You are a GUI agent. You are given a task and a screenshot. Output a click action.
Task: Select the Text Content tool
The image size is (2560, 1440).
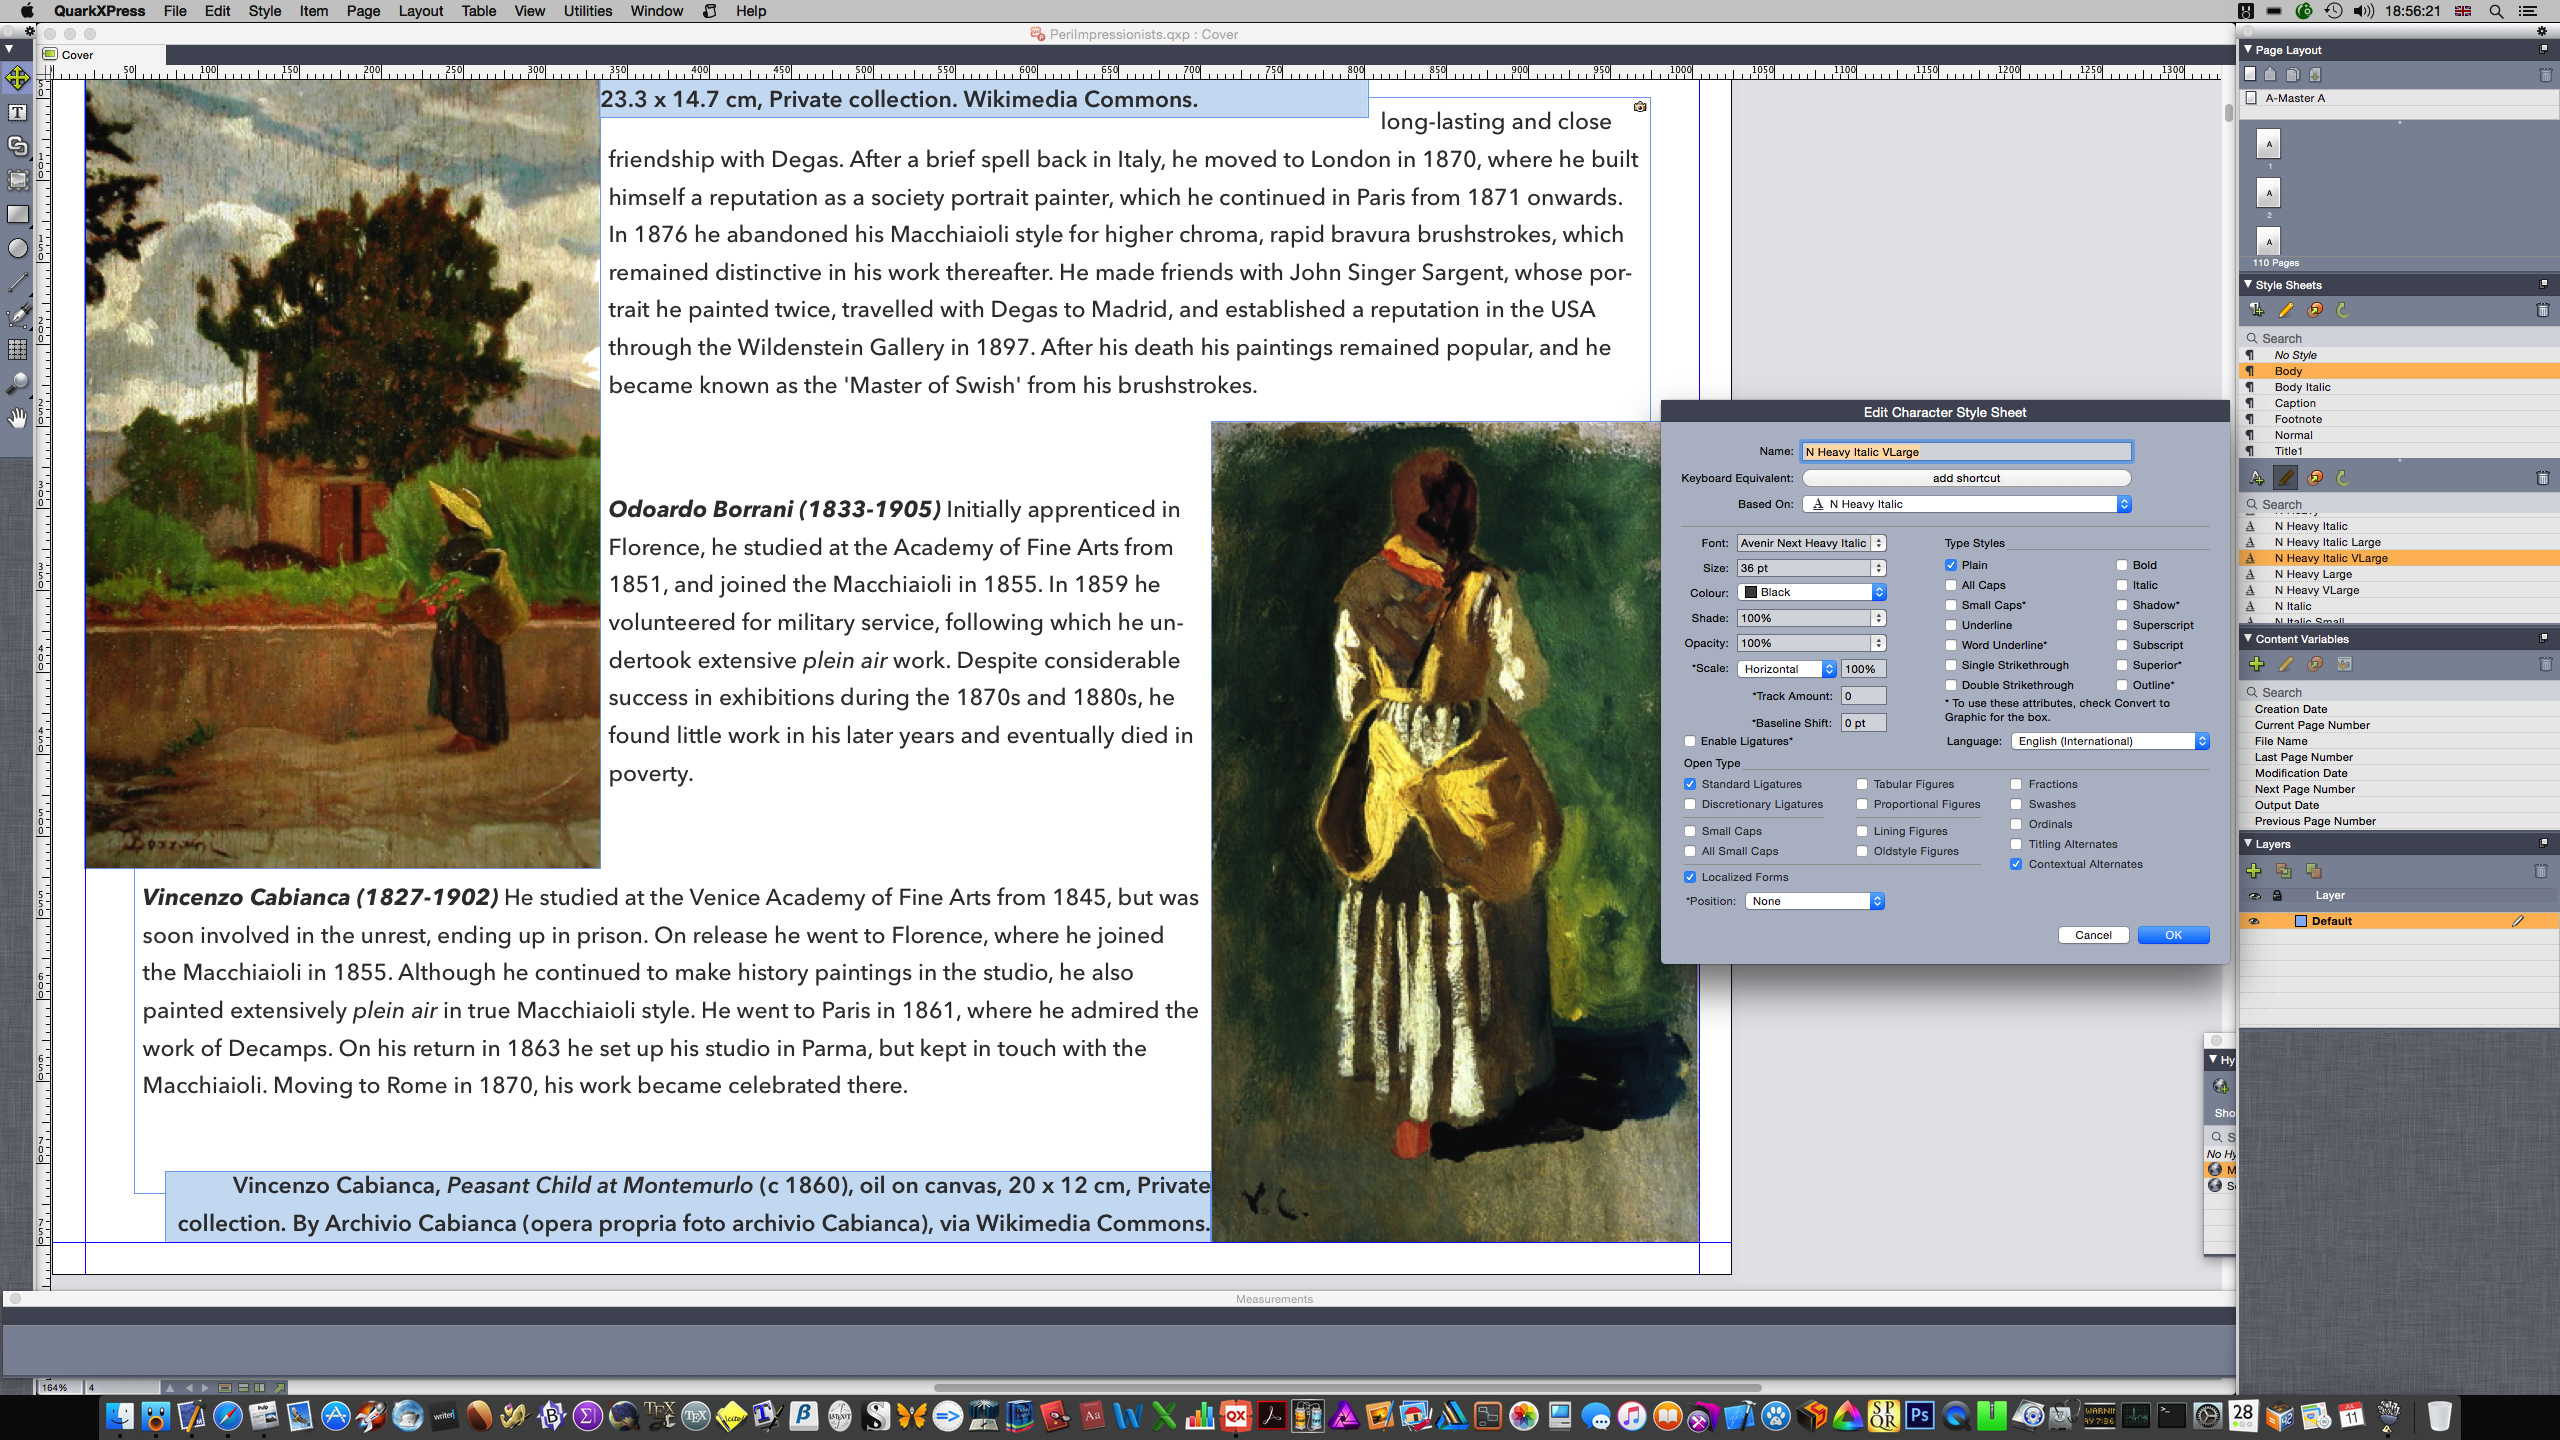click(18, 112)
